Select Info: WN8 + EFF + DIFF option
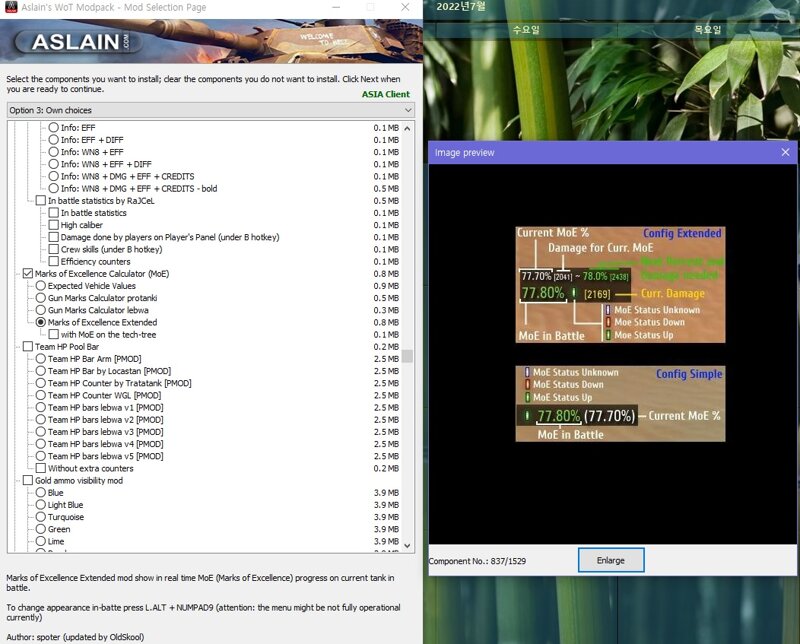The image size is (800, 644). tap(54, 164)
